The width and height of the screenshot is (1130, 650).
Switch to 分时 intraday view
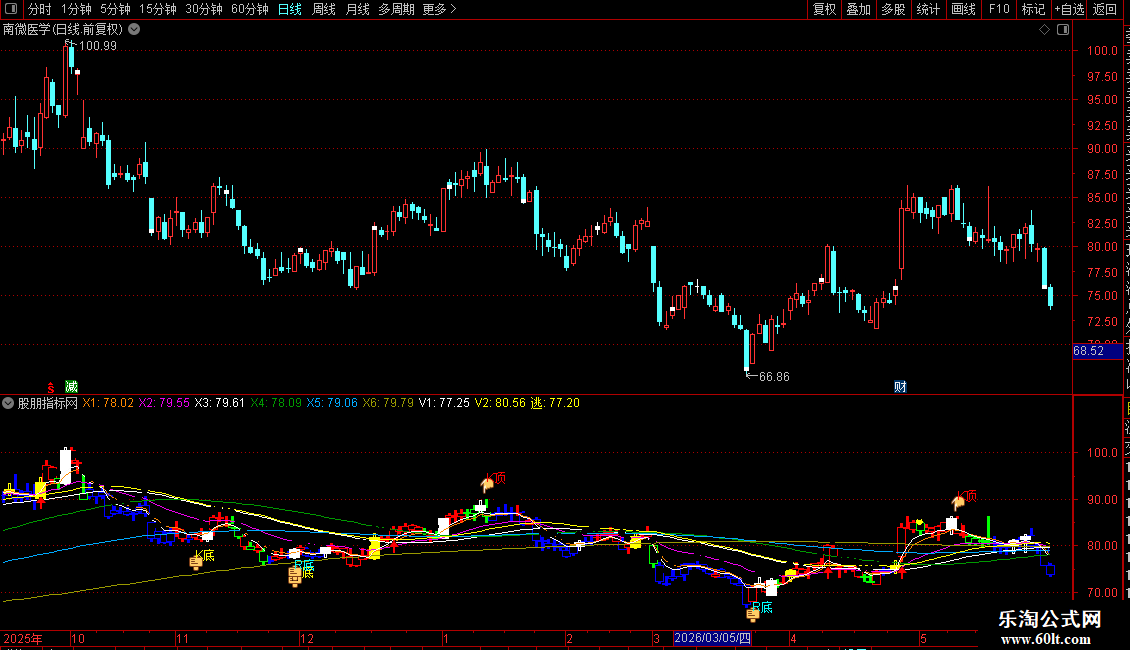point(40,9)
